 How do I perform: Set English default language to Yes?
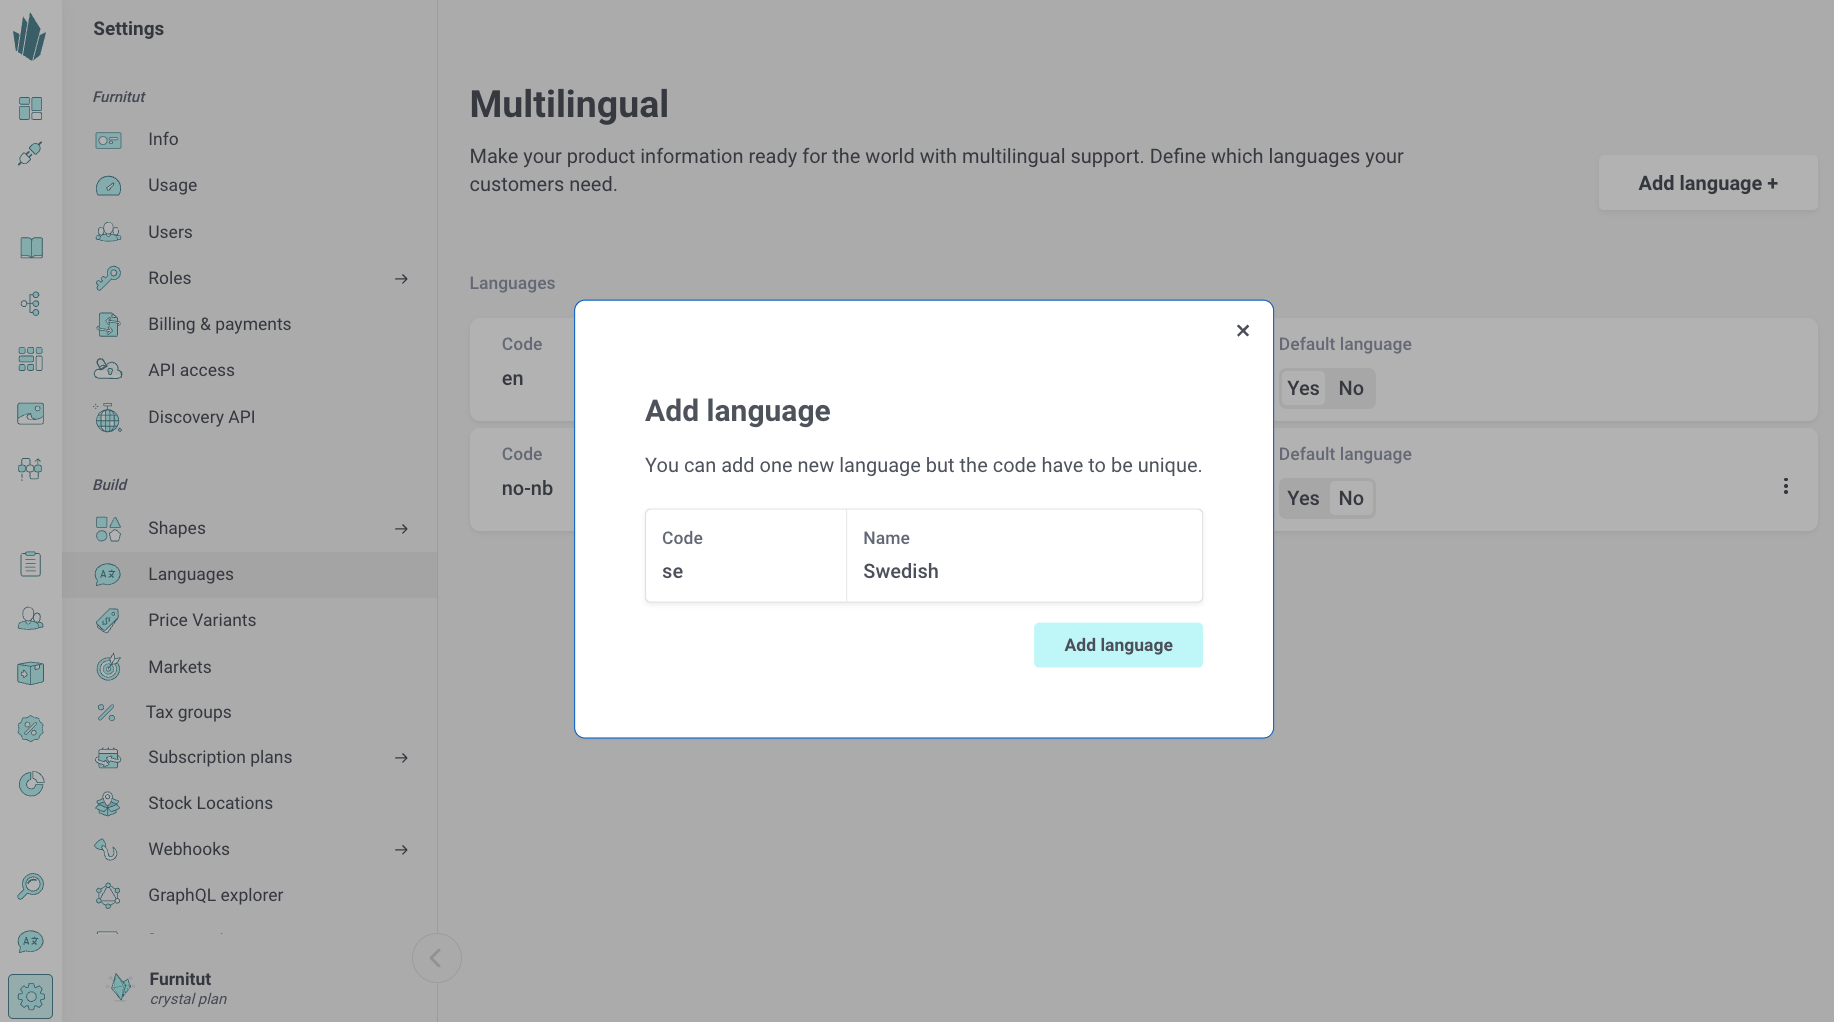tap(1302, 388)
